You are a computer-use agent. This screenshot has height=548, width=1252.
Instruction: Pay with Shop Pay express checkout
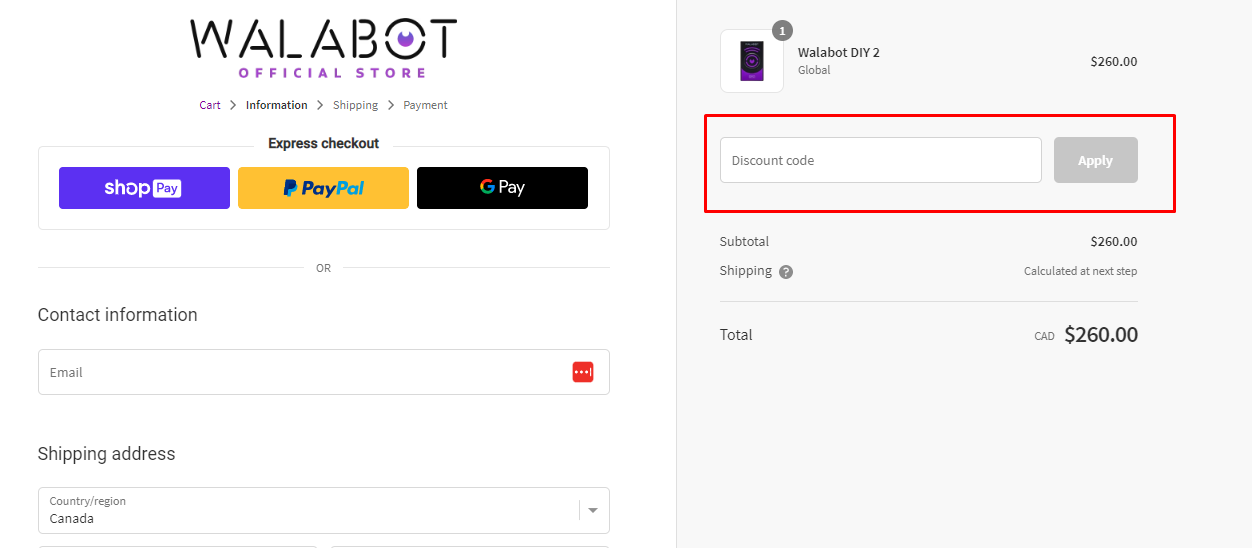pos(144,188)
